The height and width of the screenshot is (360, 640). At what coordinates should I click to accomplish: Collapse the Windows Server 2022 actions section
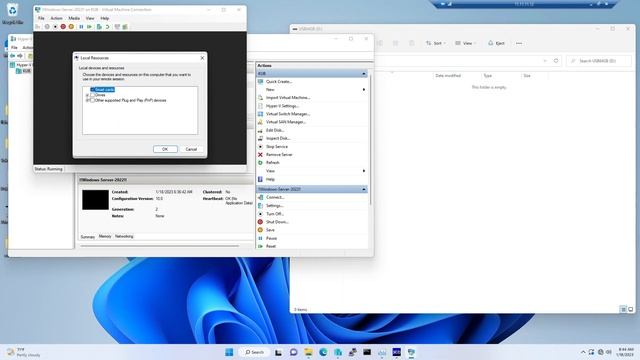[x=364, y=189]
